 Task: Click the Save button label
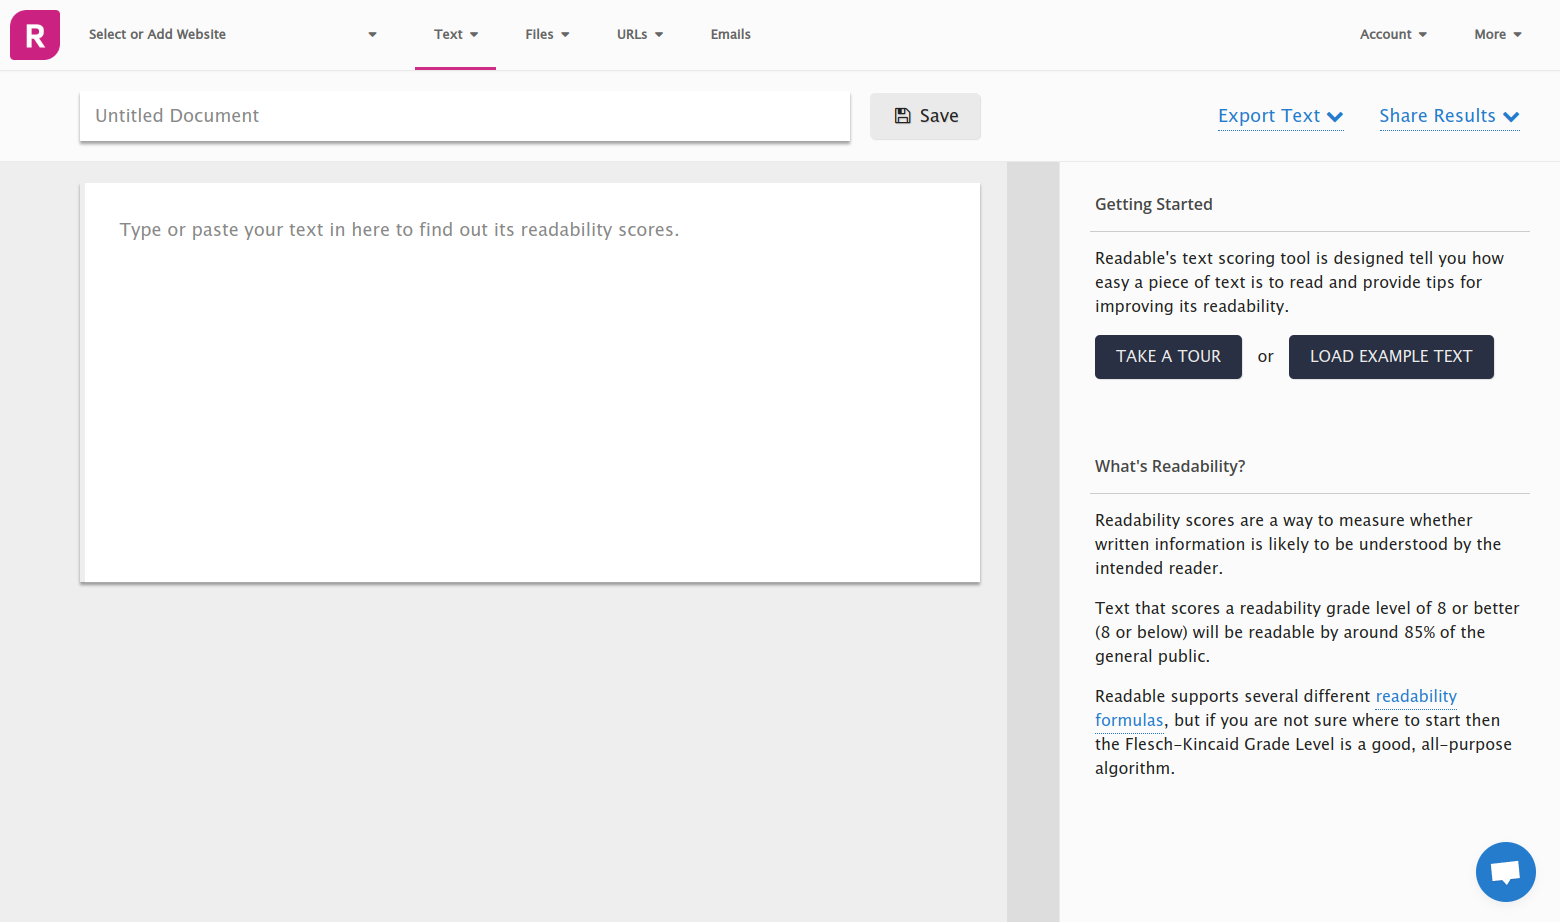[939, 116]
